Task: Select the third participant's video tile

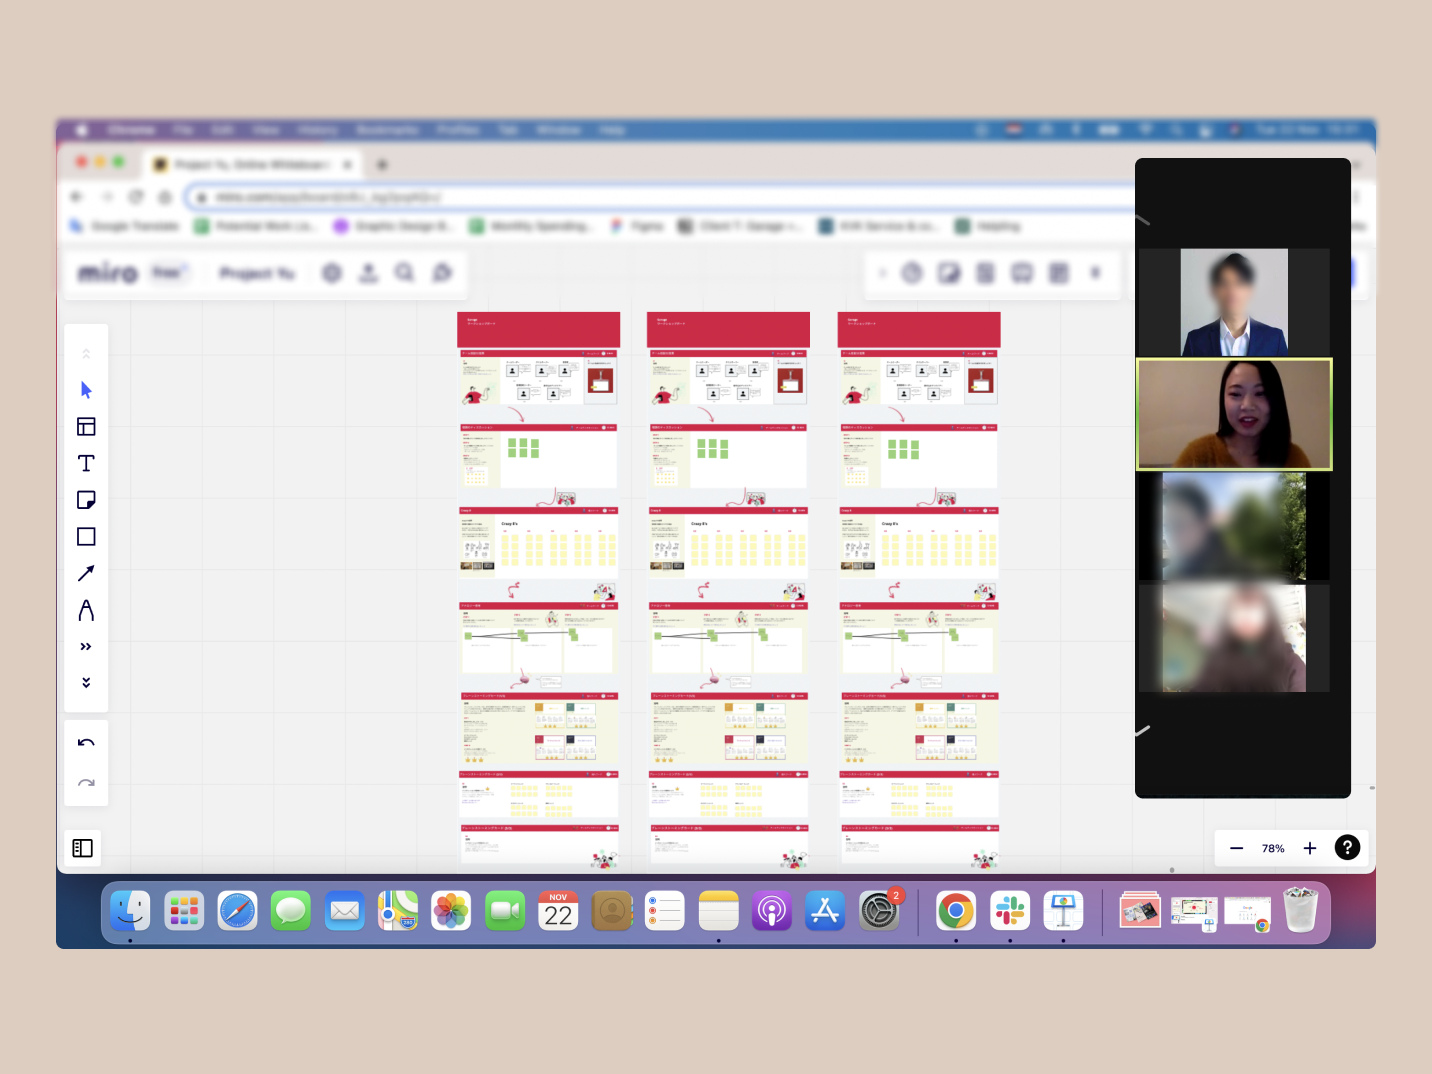Action: coord(1234,527)
